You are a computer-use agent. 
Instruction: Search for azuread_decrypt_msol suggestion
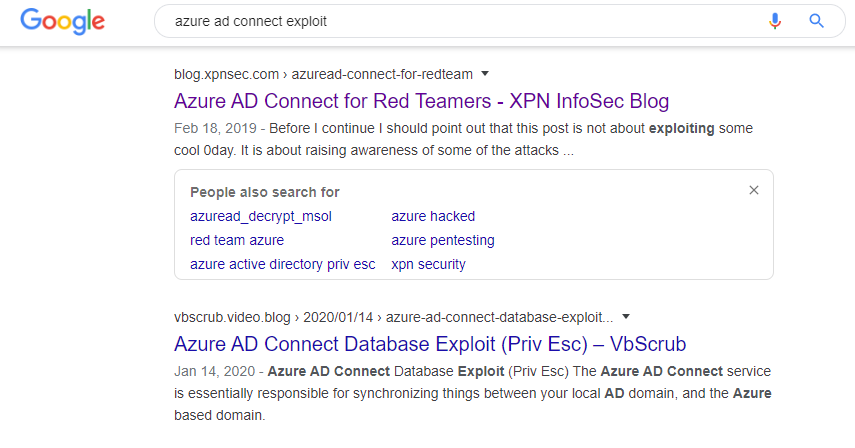261,216
